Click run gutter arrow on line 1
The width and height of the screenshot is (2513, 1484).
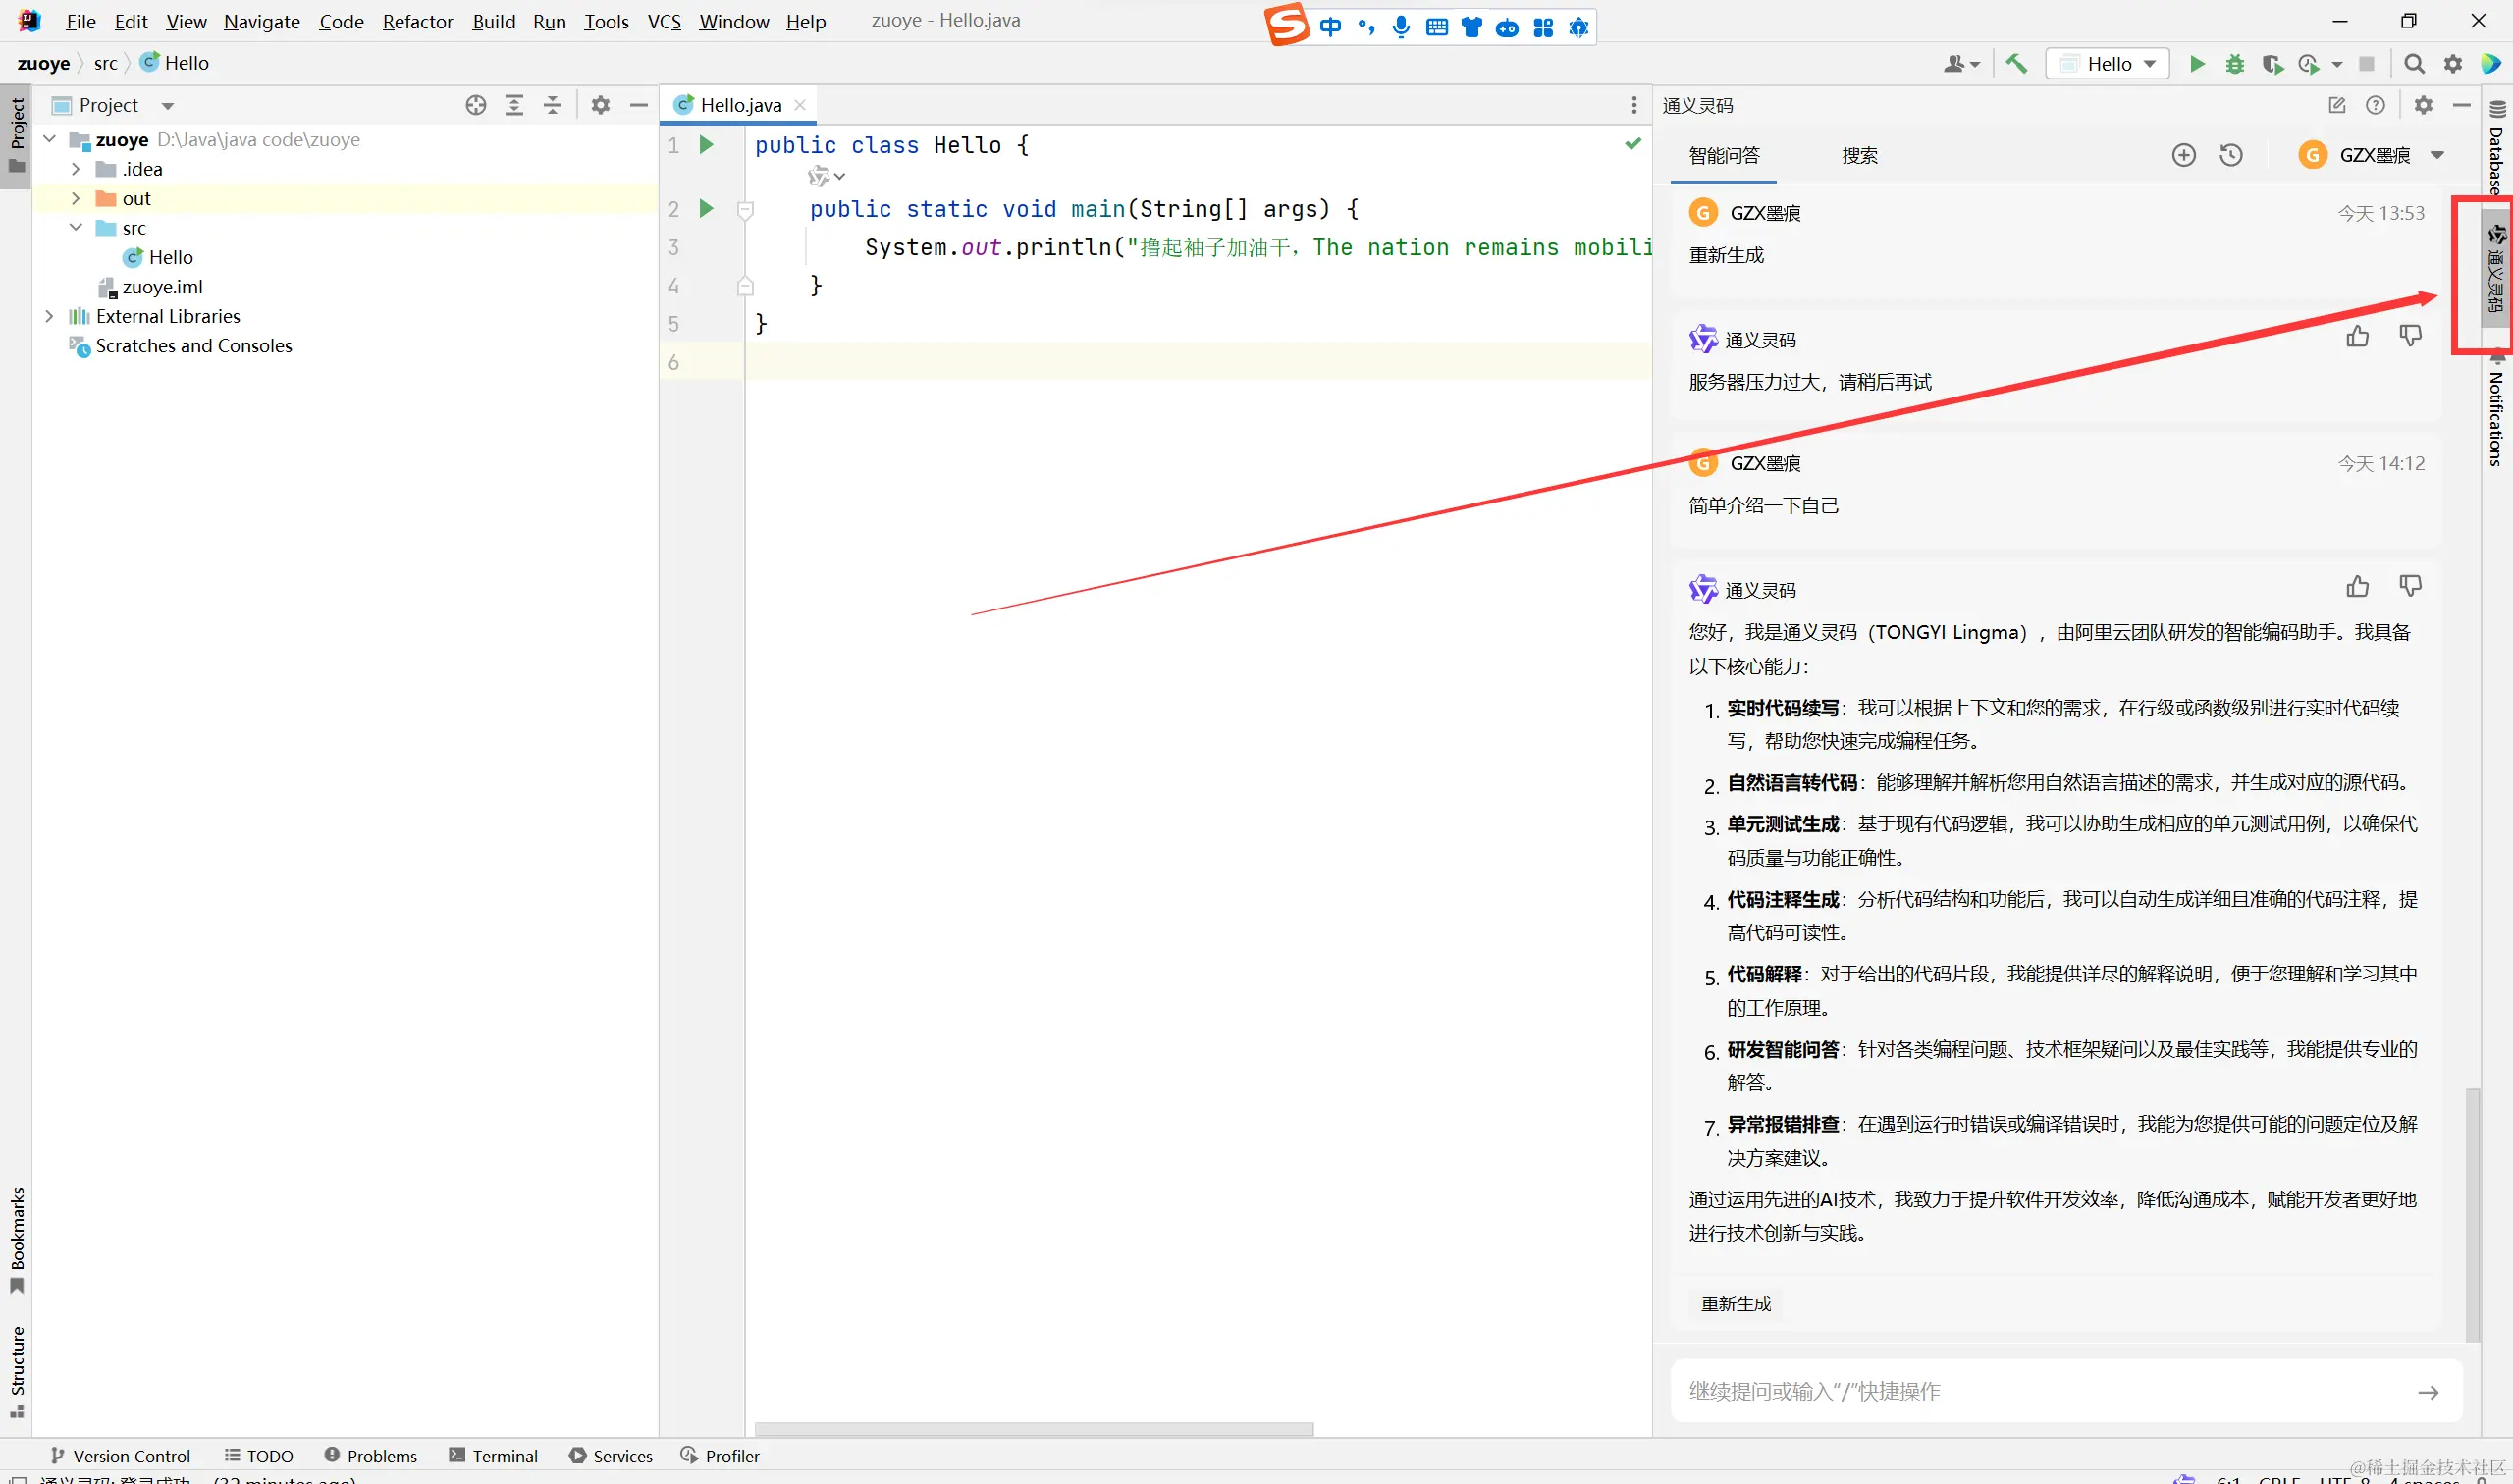(x=706, y=145)
